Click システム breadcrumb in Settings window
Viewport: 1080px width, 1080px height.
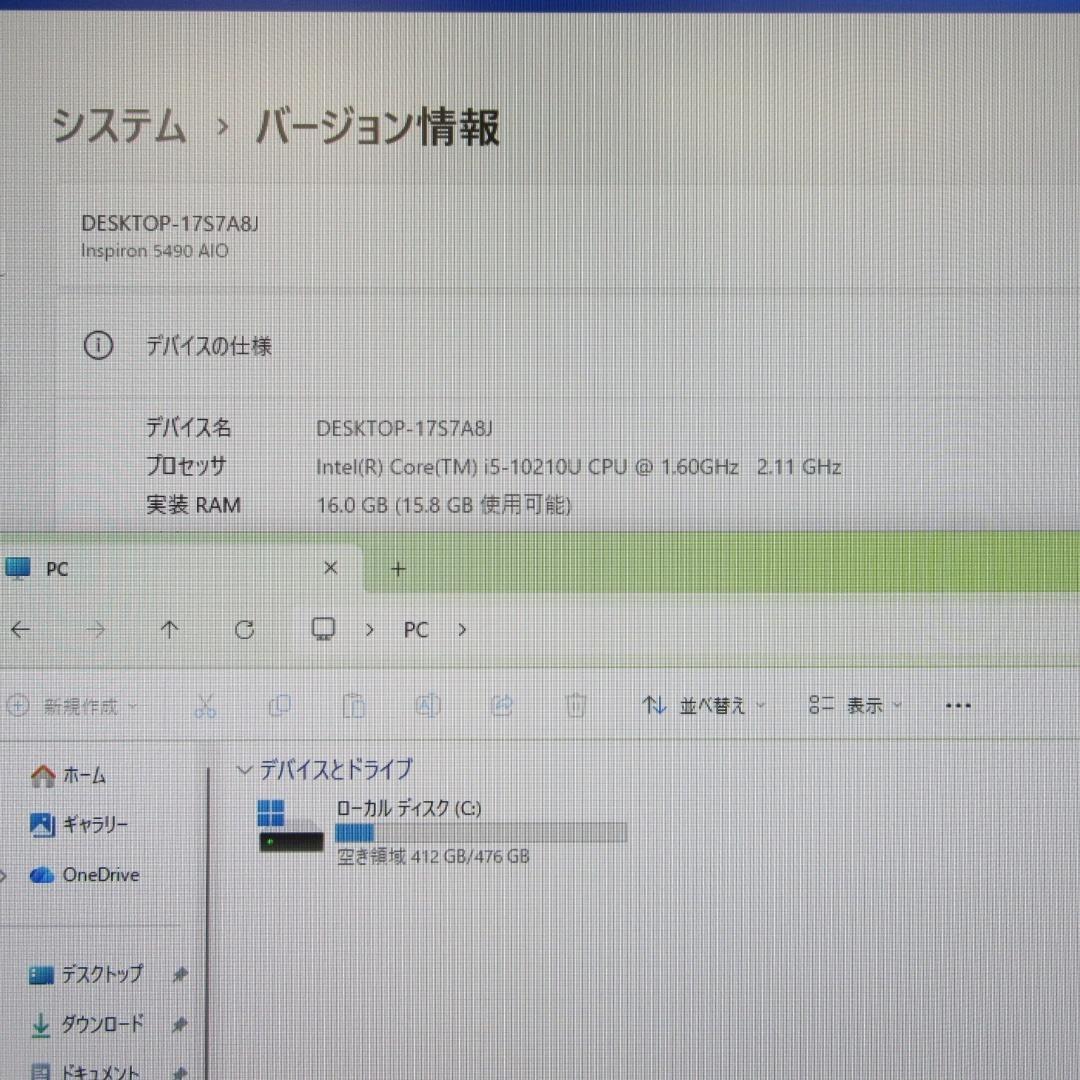pos(119,126)
